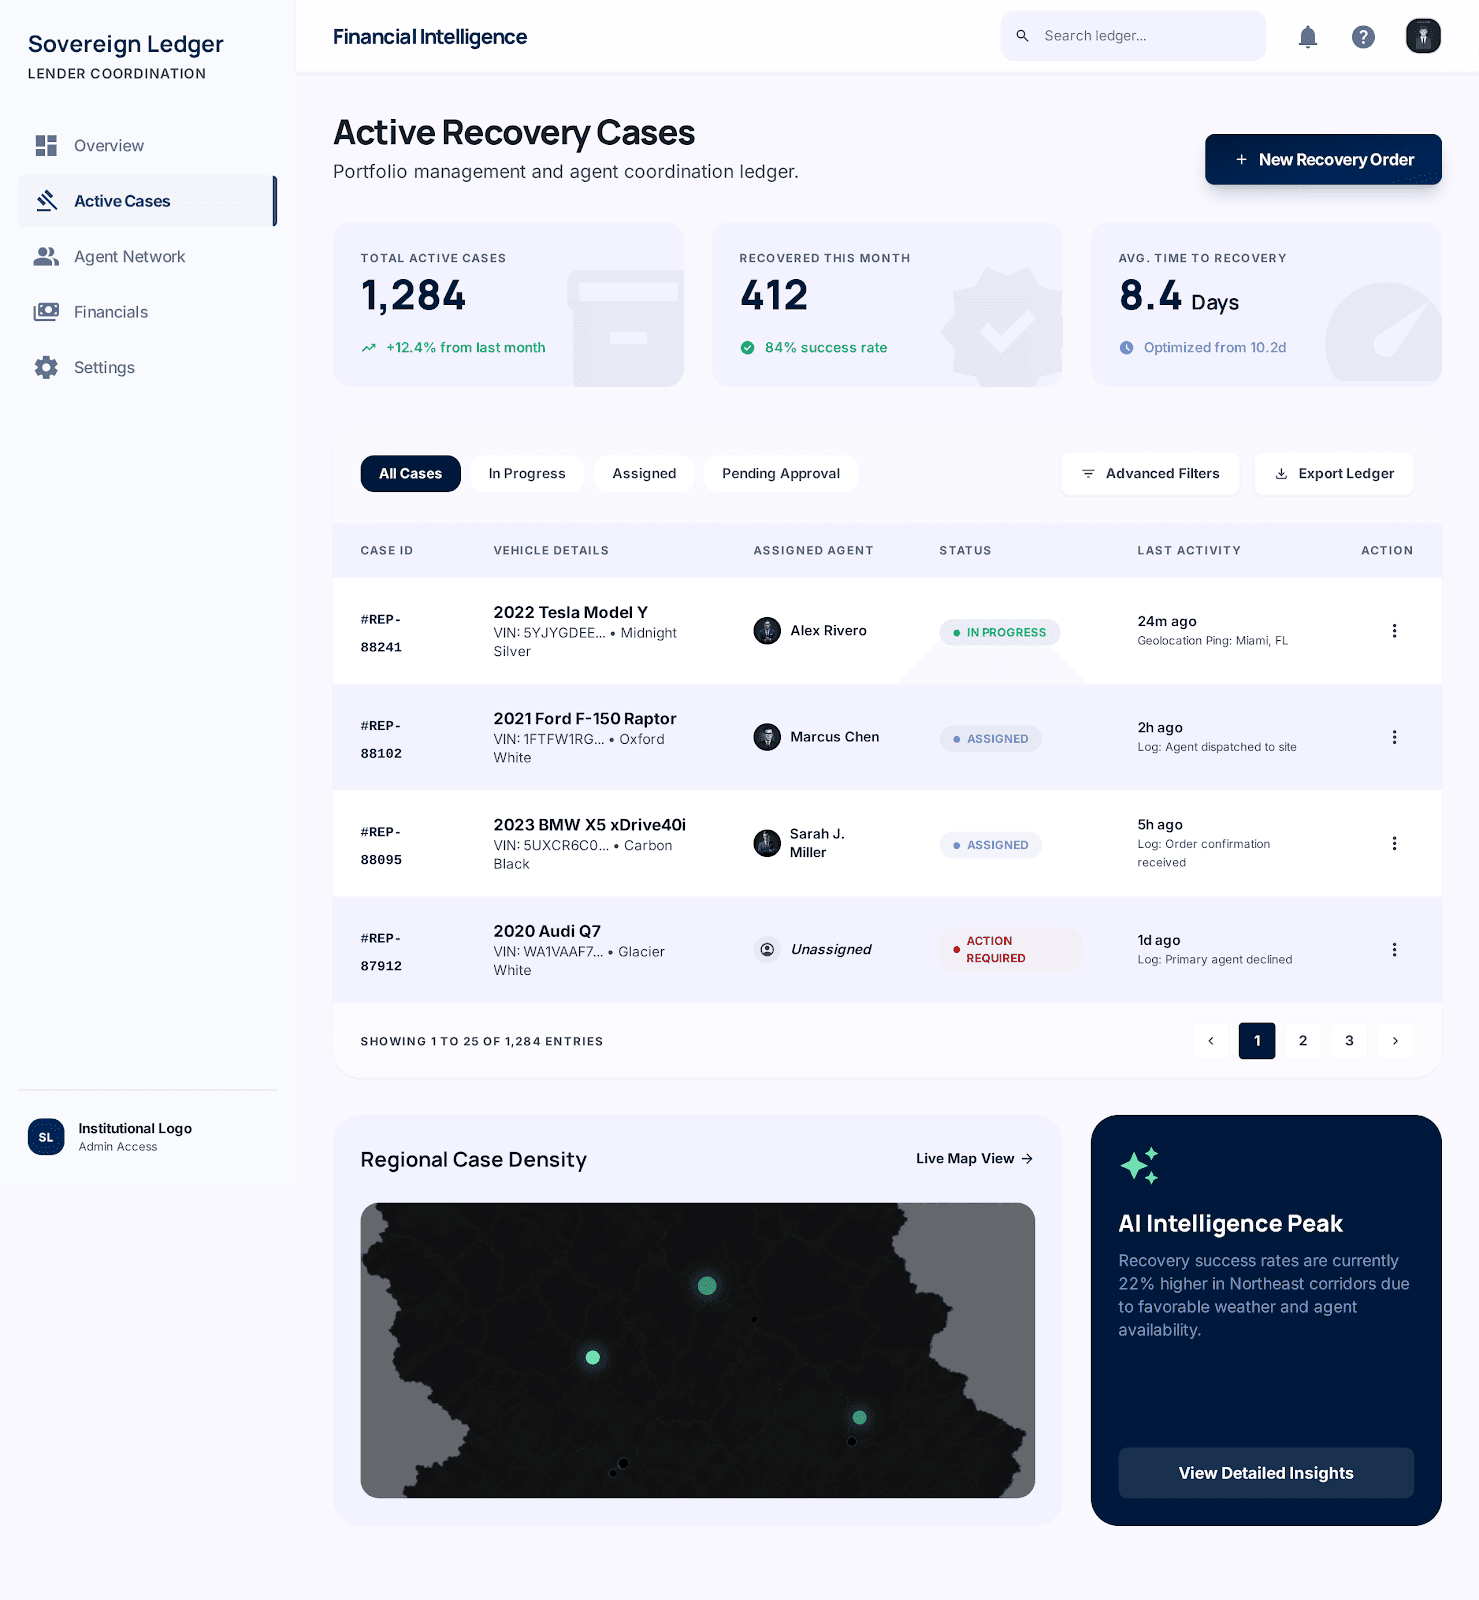Click the Last Activity column header
Viewport: 1479px width, 1600px height.
point(1189,551)
